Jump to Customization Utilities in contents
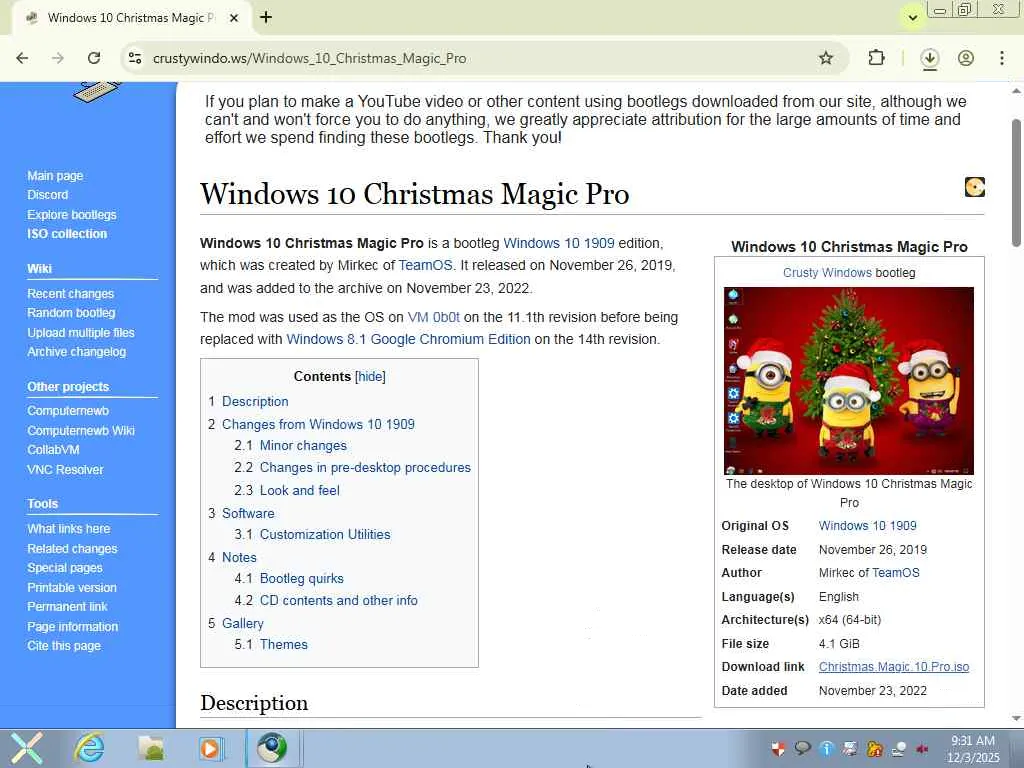Screen dimensions: 1024x768 pyautogui.click(x=325, y=534)
